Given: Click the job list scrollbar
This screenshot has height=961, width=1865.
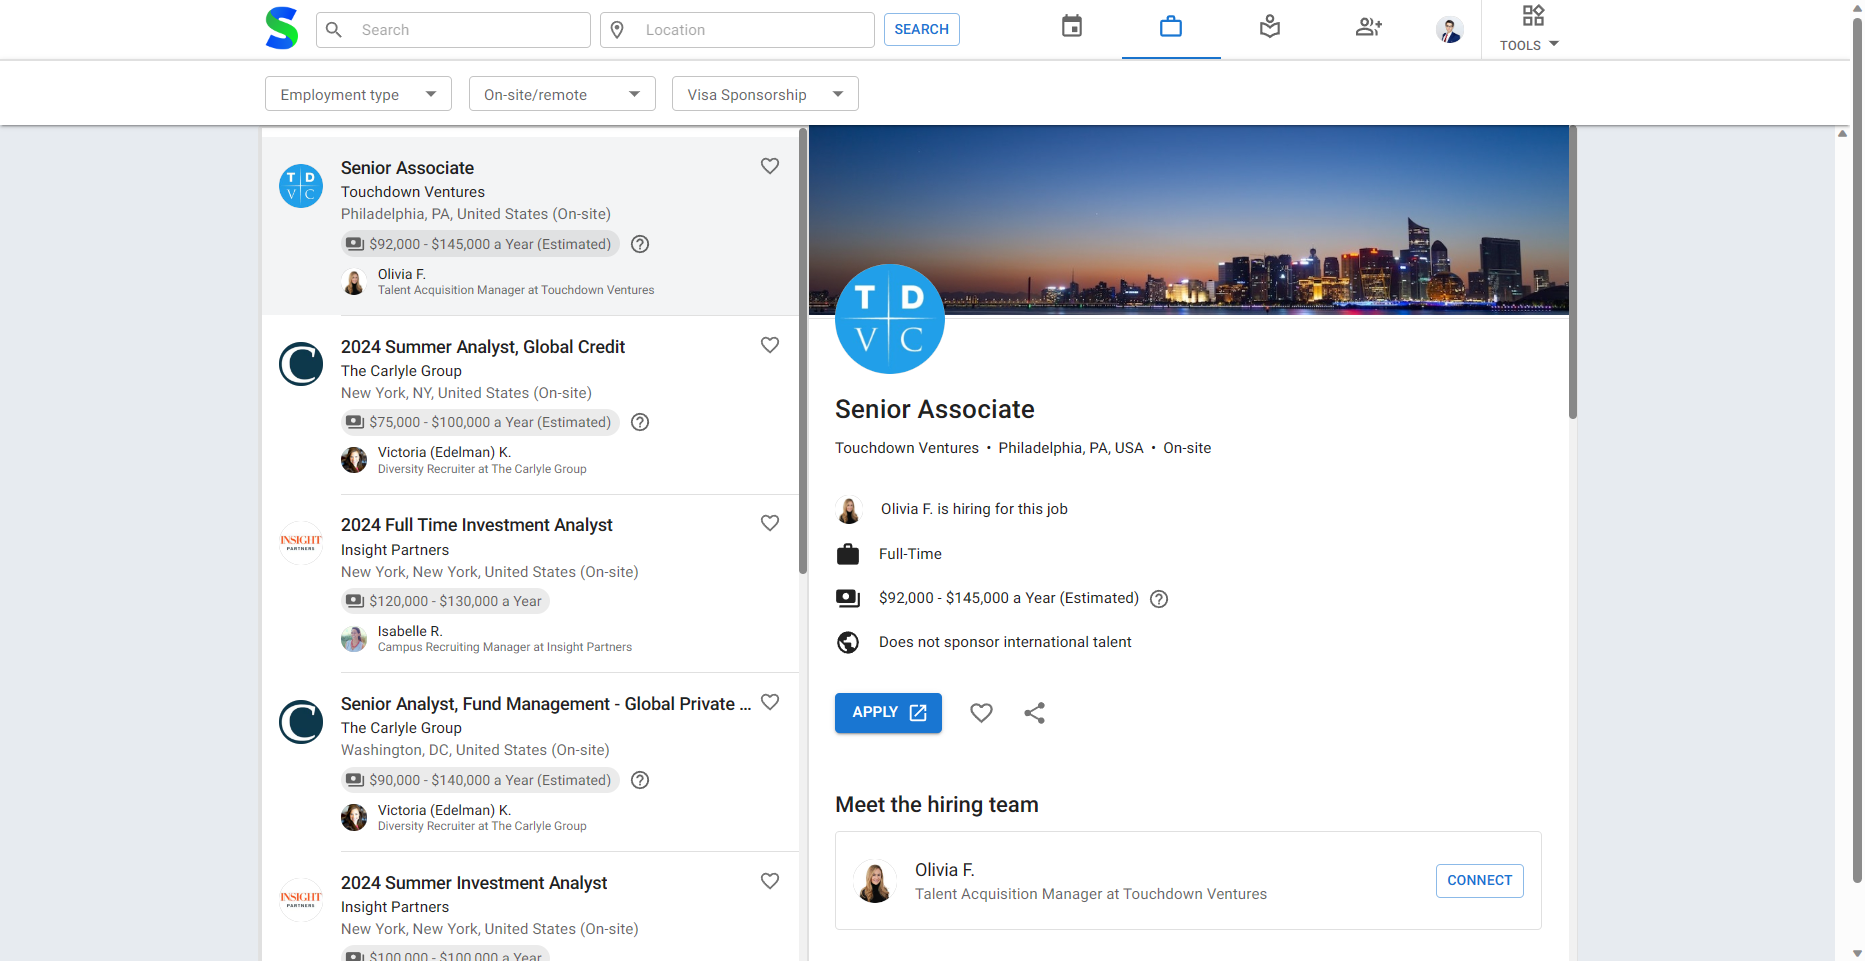Looking at the screenshot, I should 803,350.
